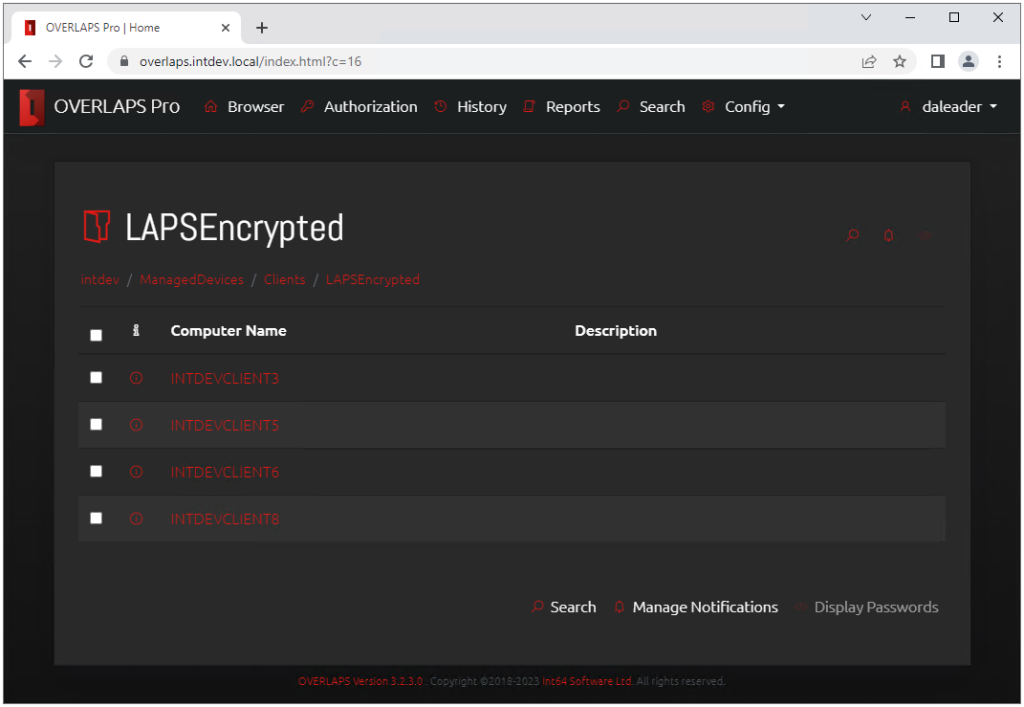Open Search from the top navigation
The height and width of the screenshot is (707, 1024).
point(651,107)
